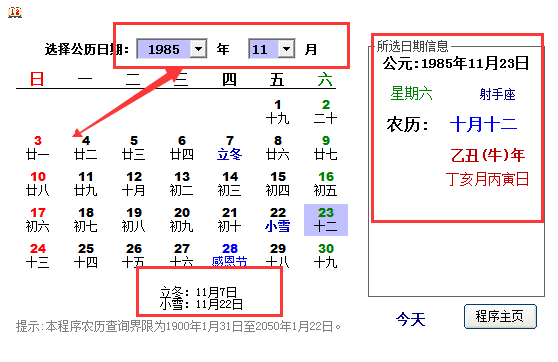Click solar term line 立冬: 11月7日

point(198,293)
